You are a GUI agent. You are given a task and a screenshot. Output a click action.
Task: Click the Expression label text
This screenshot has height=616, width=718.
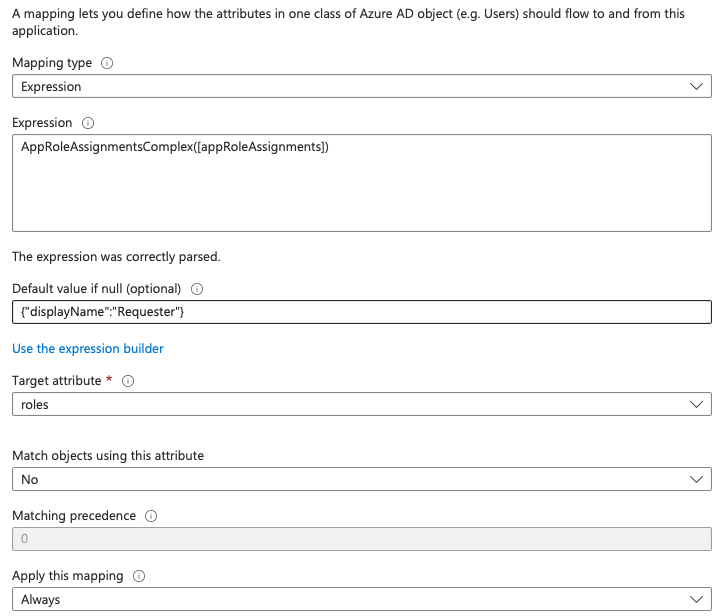tap(42, 123)
